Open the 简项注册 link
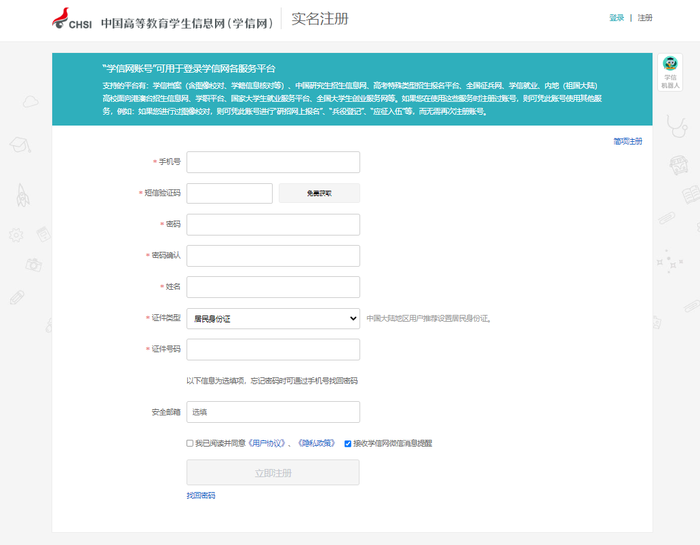 point(628,141)
